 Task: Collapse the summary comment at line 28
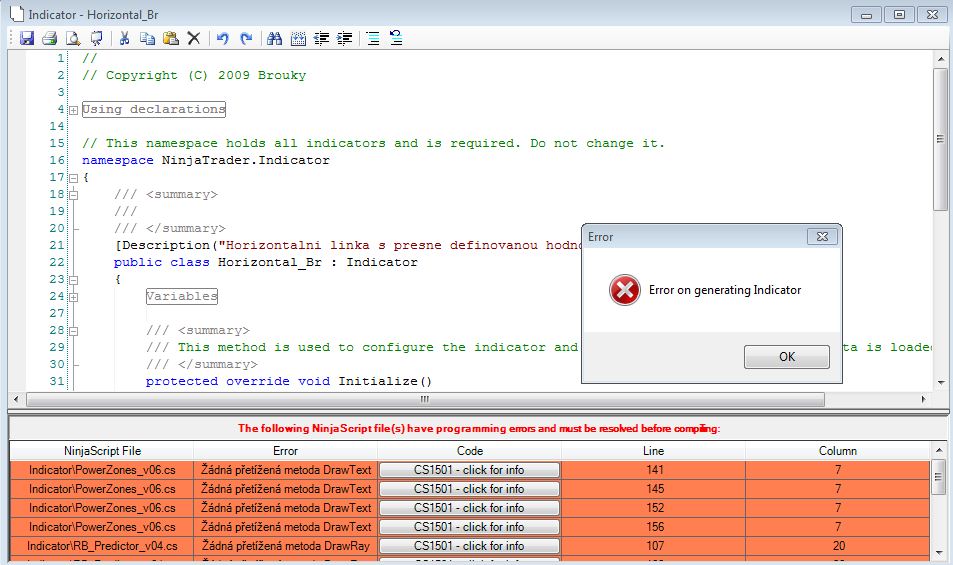pos(73,331)
